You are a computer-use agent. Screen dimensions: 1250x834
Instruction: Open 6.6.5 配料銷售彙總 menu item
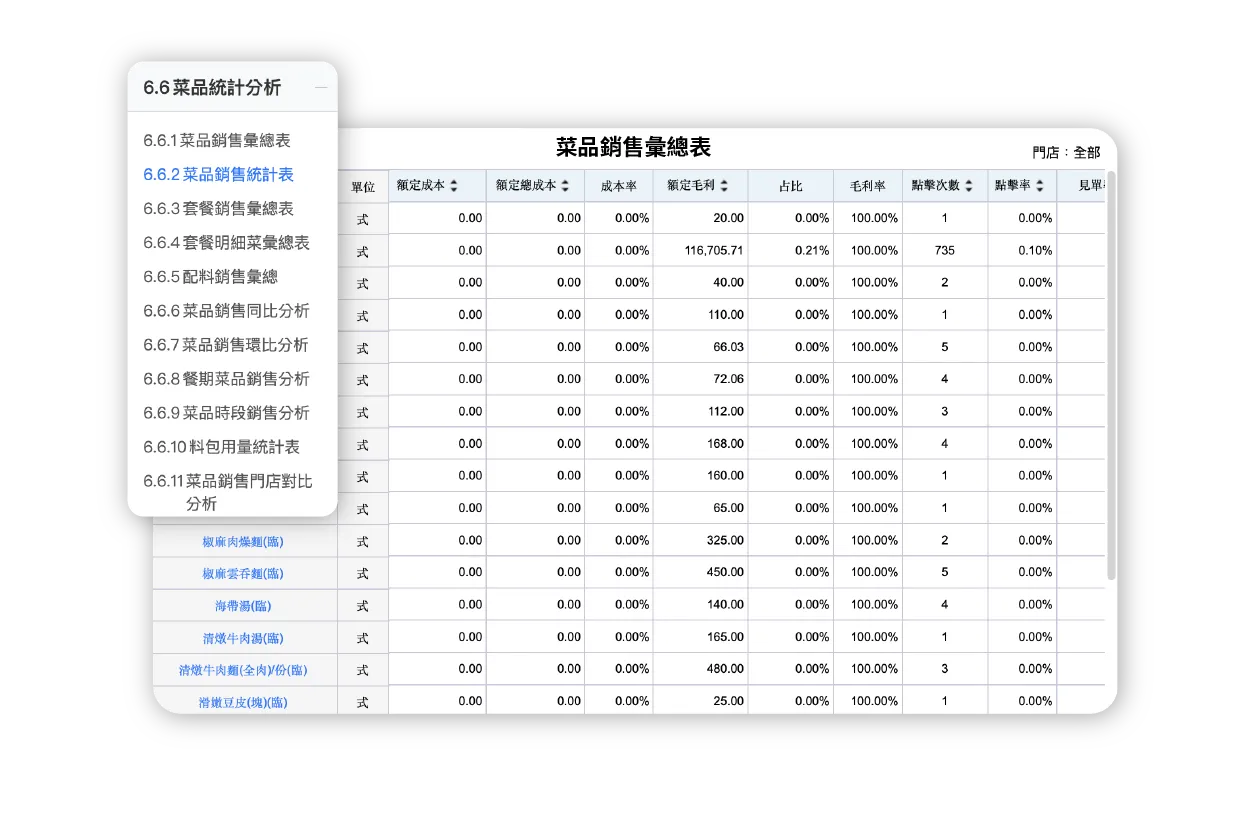[210, 277]
